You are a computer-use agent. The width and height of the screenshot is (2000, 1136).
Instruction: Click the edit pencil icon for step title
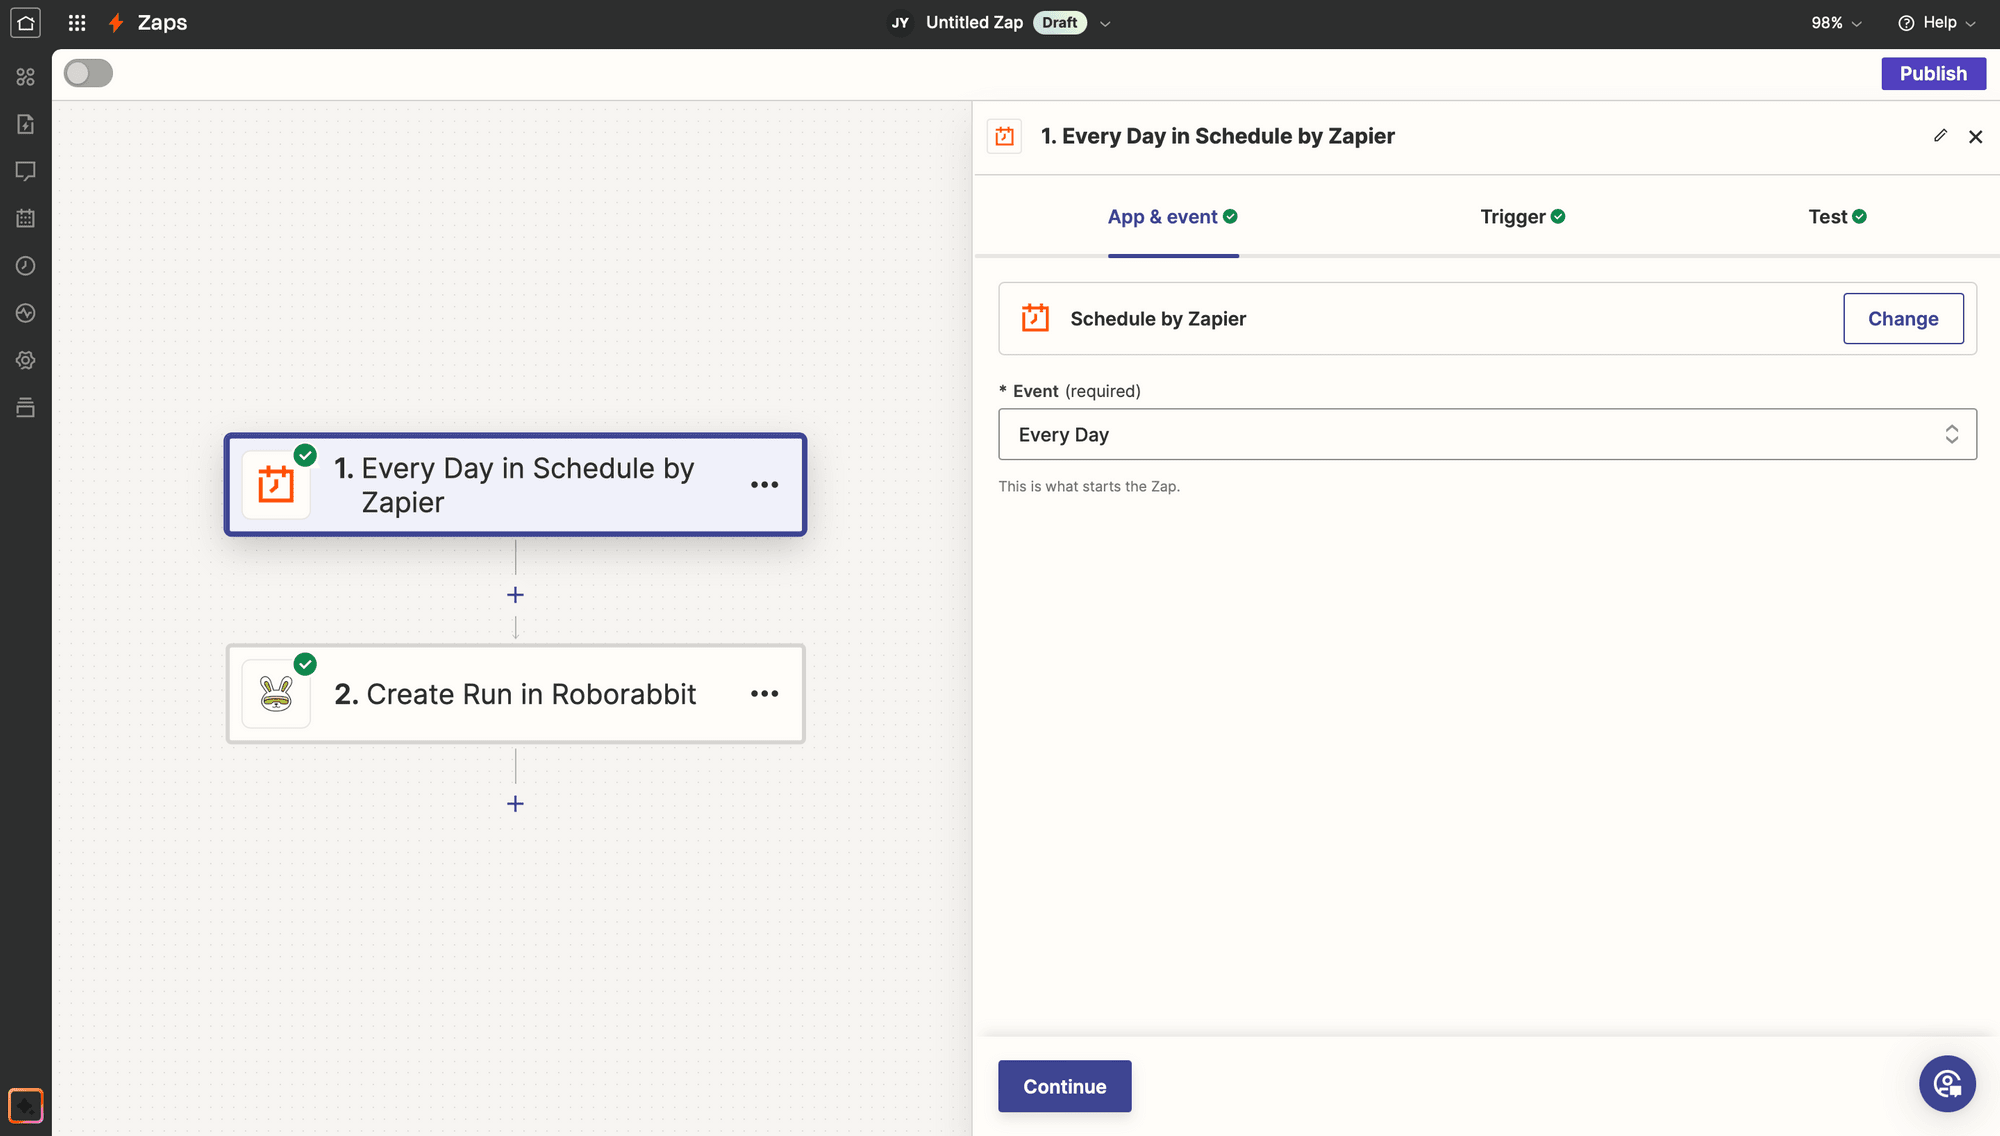1940,135
